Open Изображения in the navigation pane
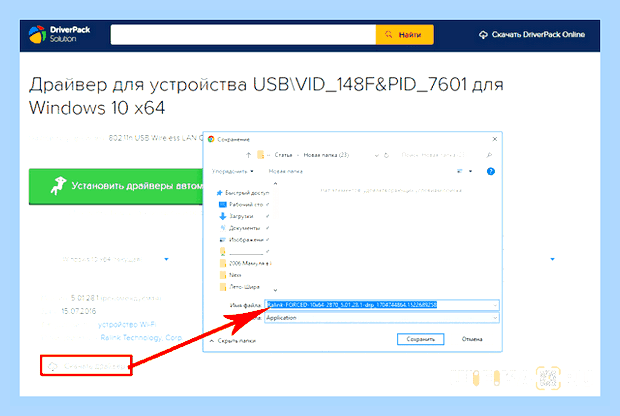This screenshot has height=416, width=620. 244,240
